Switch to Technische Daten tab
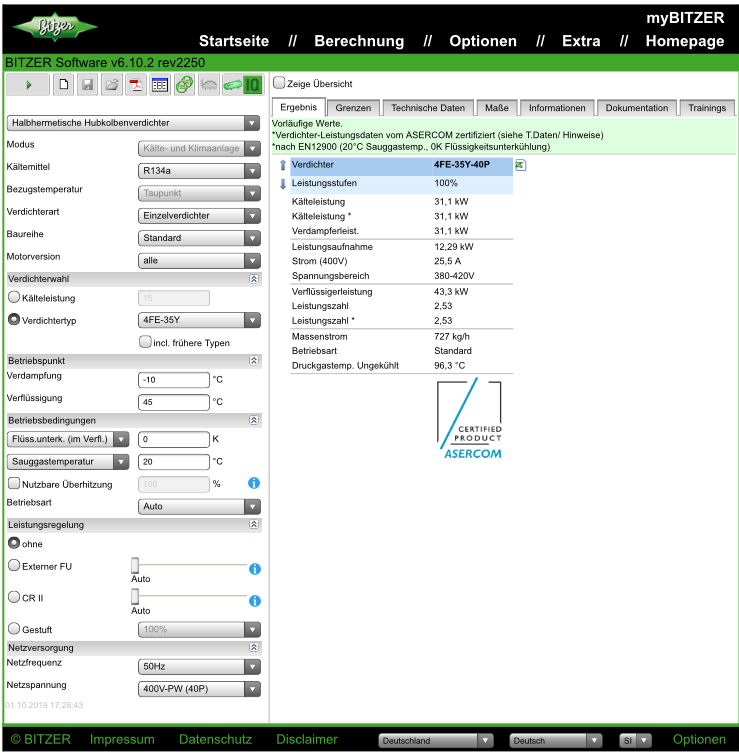The width and height of the screenshot is (739, 753). pyautogui.click(x=428, y=108)
